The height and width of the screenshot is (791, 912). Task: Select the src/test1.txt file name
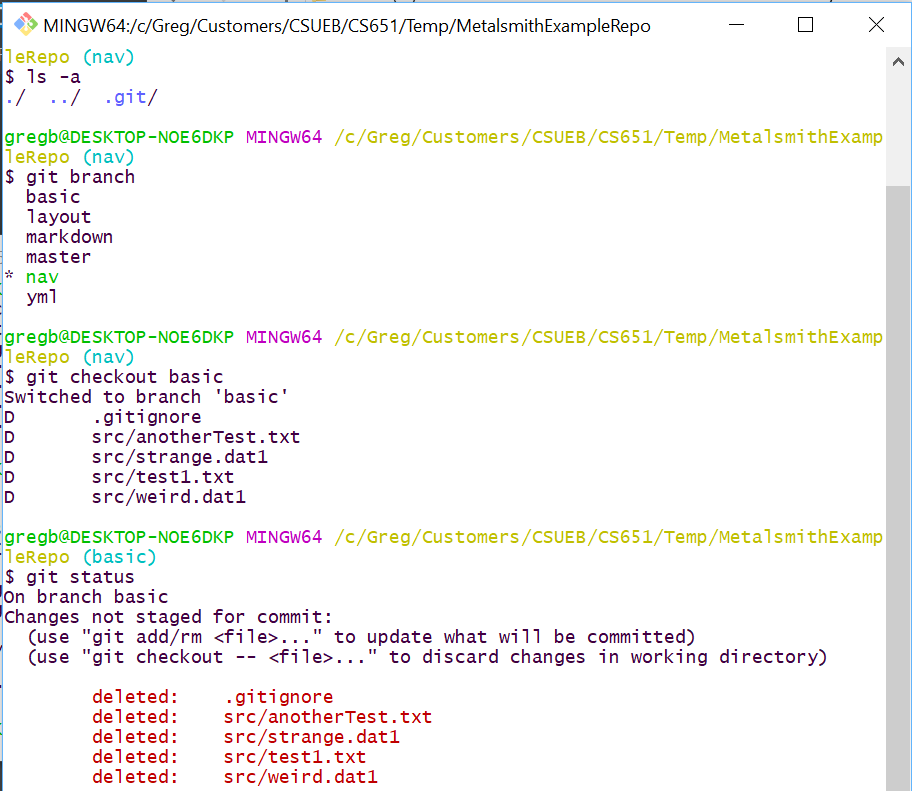point(294,756)
